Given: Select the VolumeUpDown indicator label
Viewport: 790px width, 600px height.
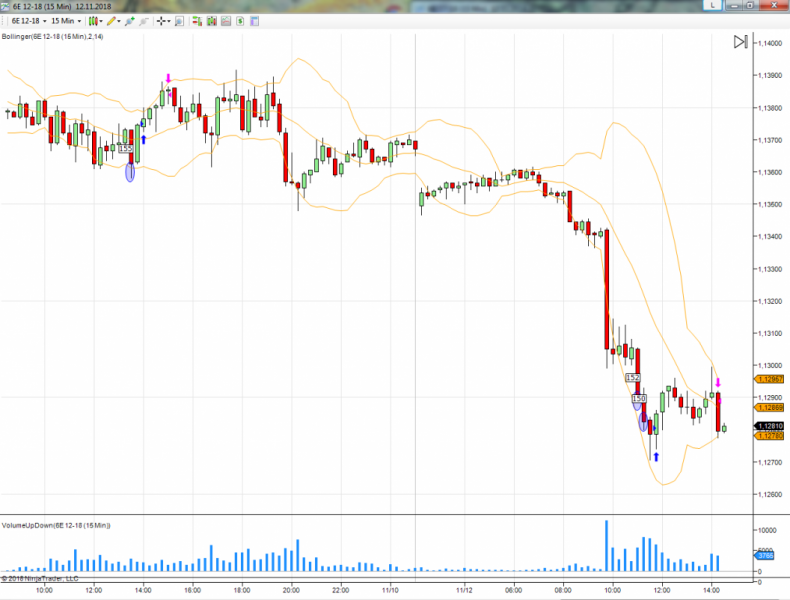Looking at the screenshot, I should pos(56,525).
